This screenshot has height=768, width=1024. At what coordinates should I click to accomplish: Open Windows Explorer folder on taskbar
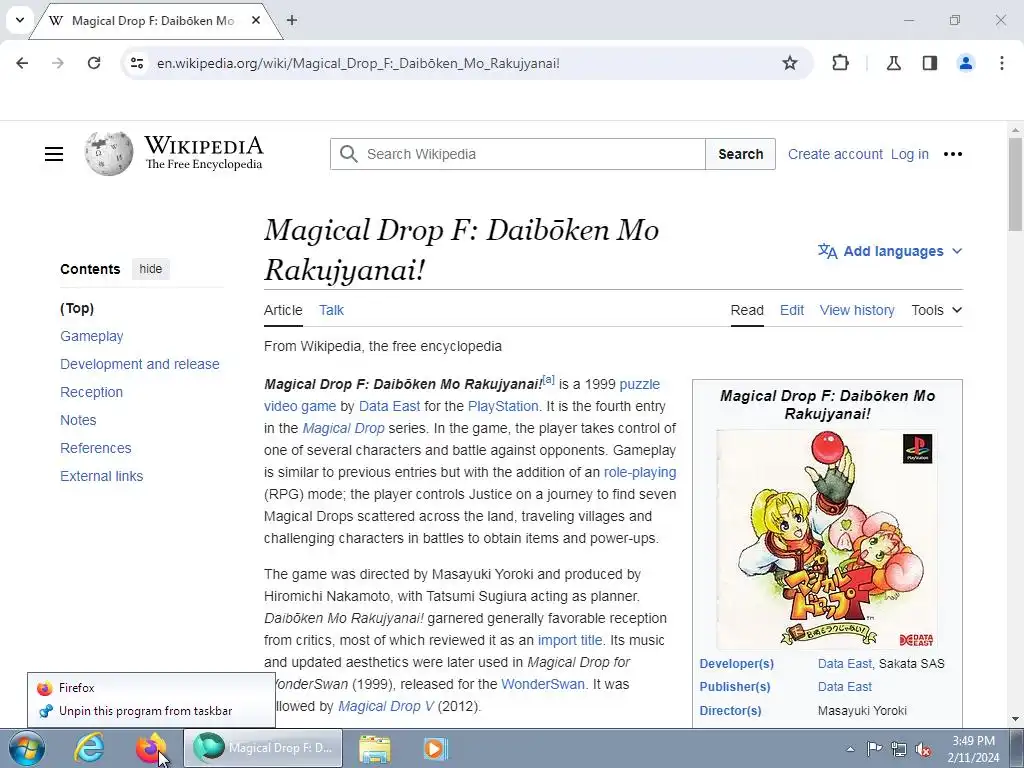(x=374, y=748)
